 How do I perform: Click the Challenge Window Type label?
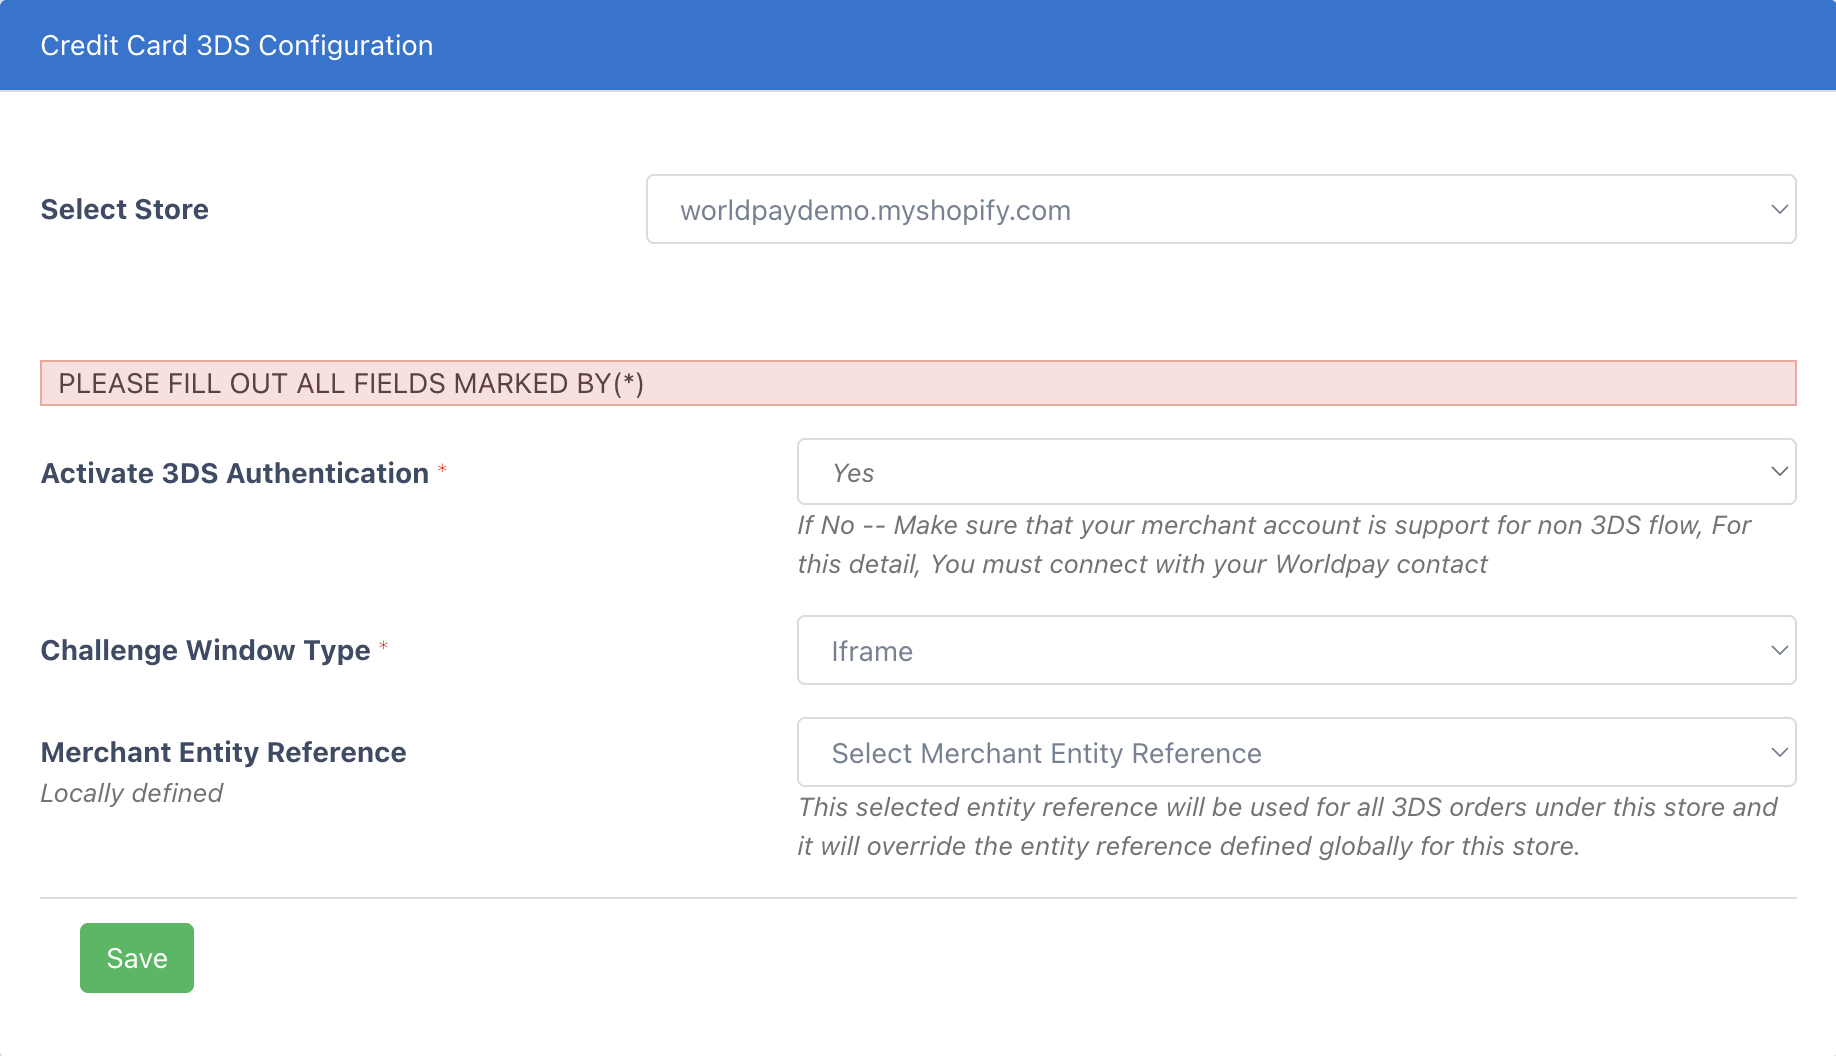(x=205, y=651)
